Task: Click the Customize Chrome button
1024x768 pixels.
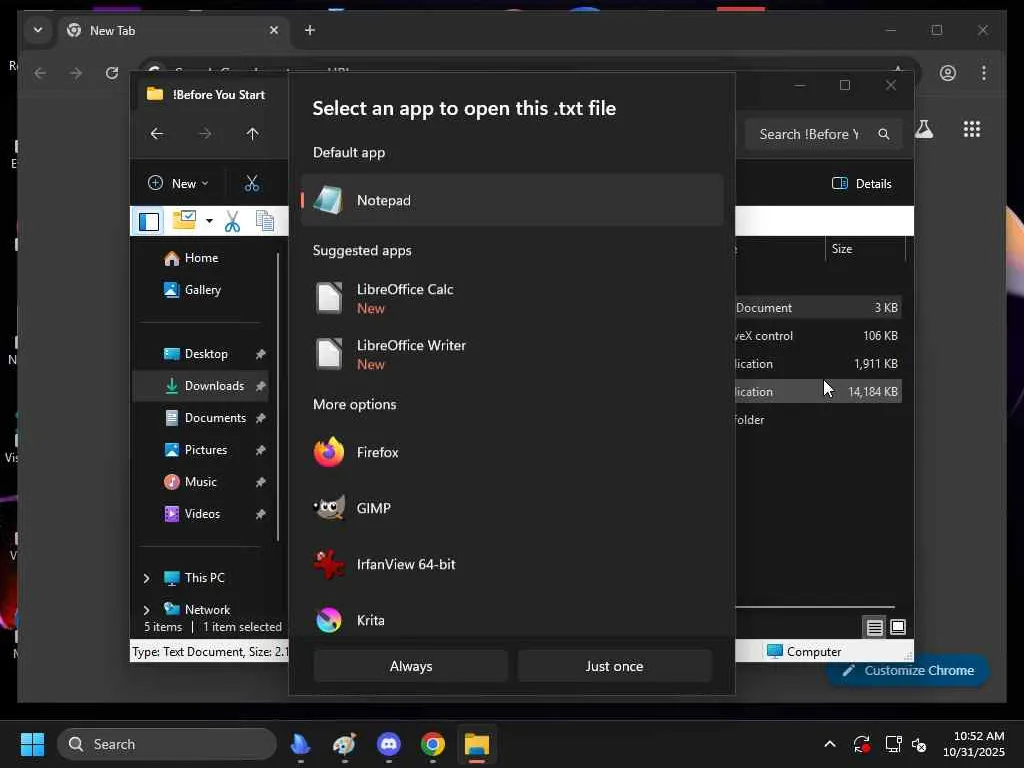Action: (x=908, y=671)
